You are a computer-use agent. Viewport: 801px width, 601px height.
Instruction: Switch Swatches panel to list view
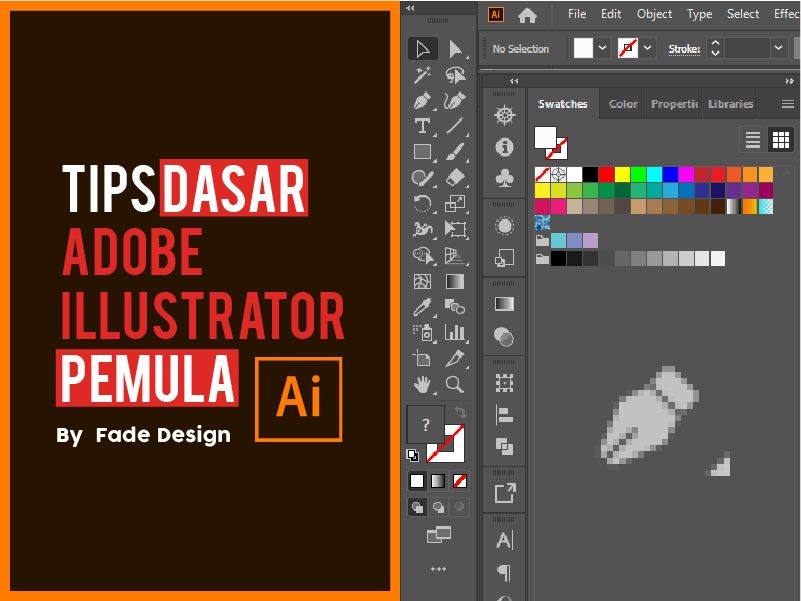(x=752, y=139)
